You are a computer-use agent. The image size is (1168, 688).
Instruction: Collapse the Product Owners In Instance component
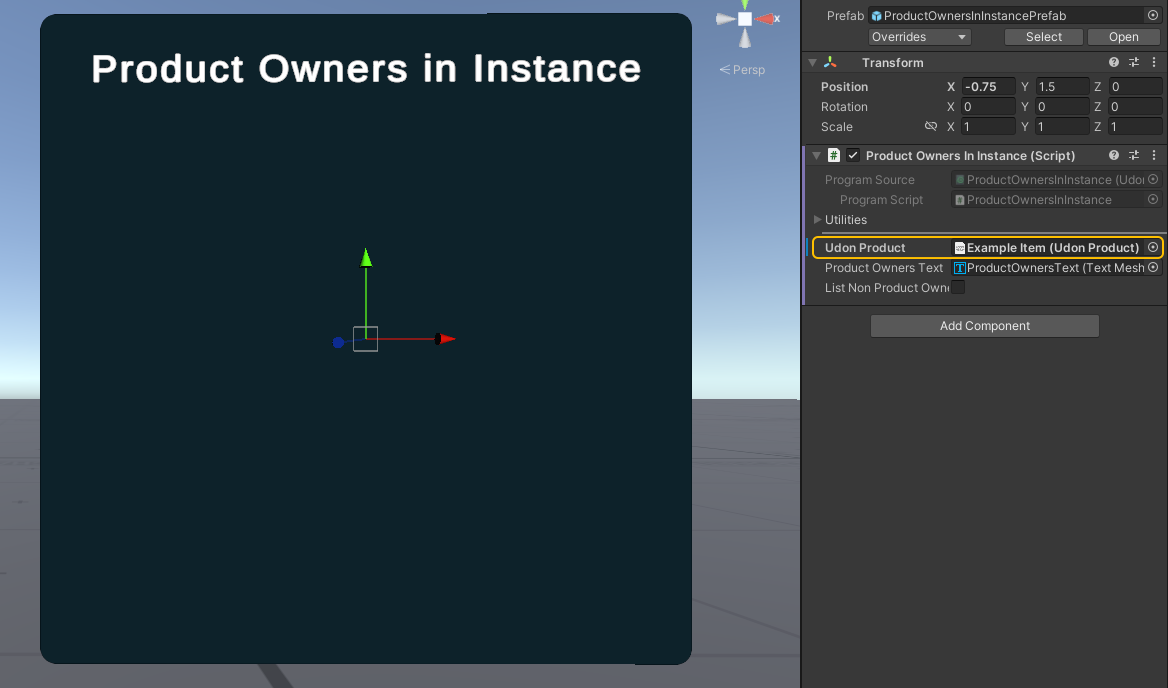click(816, 156)
